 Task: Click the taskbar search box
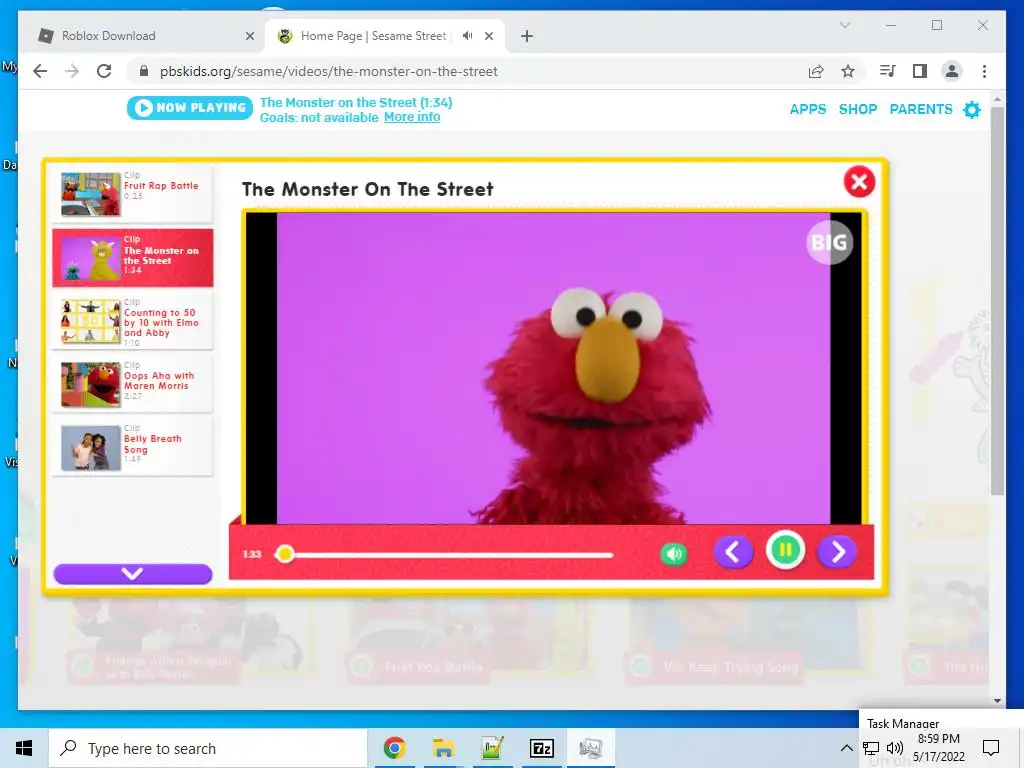[208, 748]
